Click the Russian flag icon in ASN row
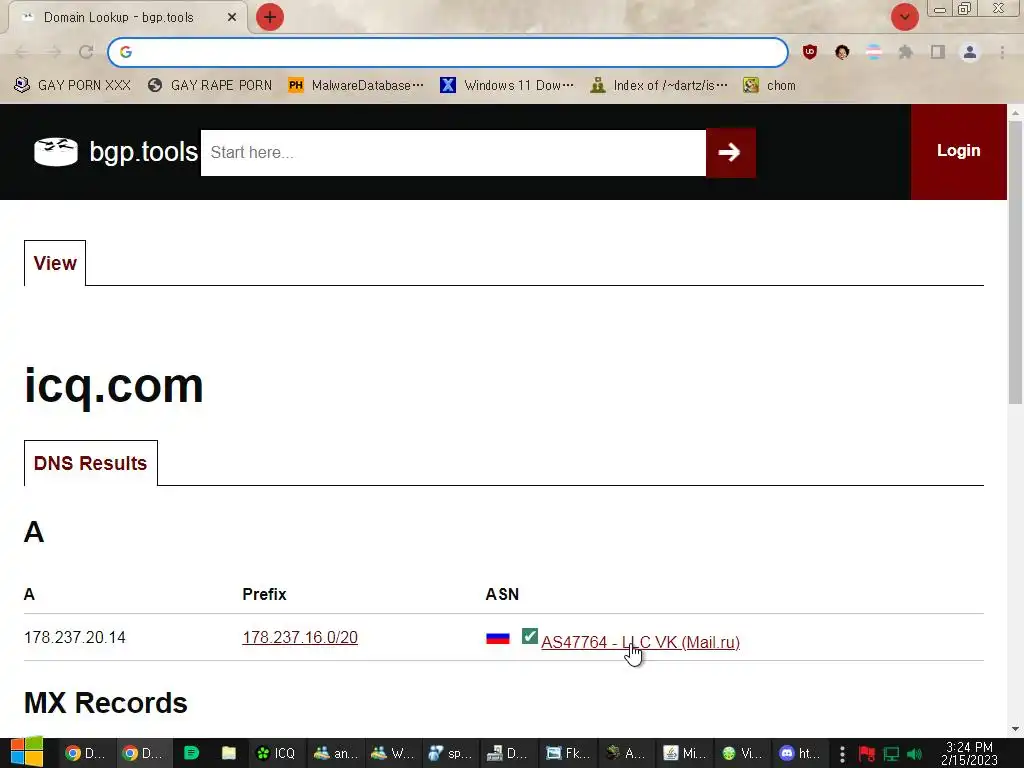Viewport: 1024px width, 768px height. 498,638
